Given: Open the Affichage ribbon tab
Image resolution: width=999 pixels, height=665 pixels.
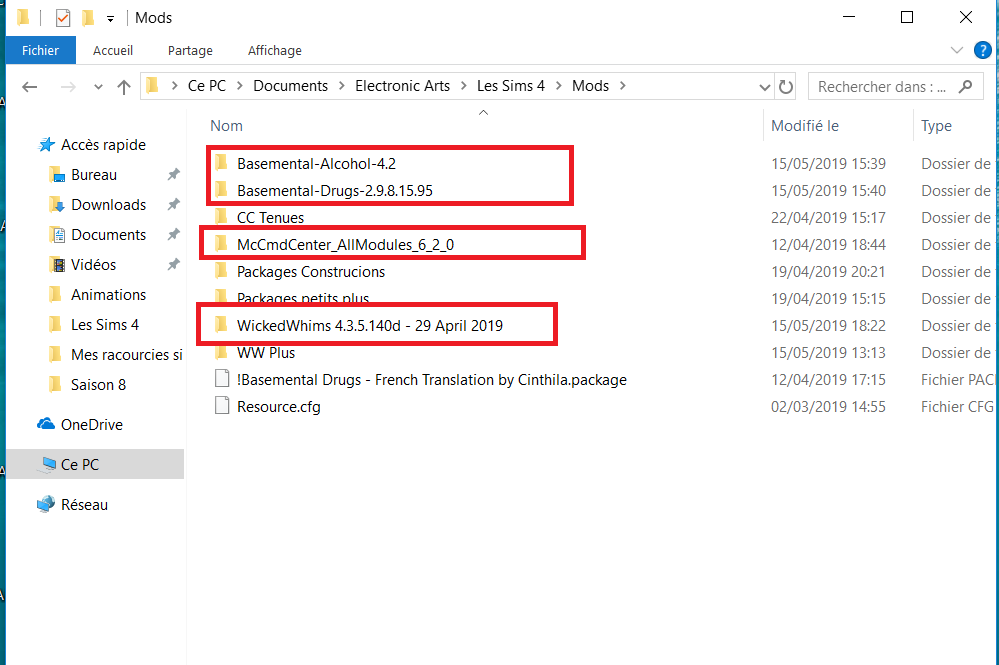Looking at the screenshot, I should [x=275, y=50].
